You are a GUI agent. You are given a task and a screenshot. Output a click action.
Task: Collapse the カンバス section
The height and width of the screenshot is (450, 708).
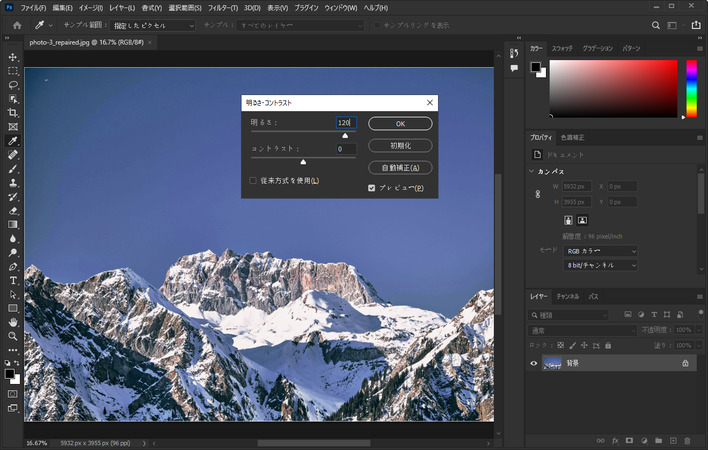[x=531, y=172]
